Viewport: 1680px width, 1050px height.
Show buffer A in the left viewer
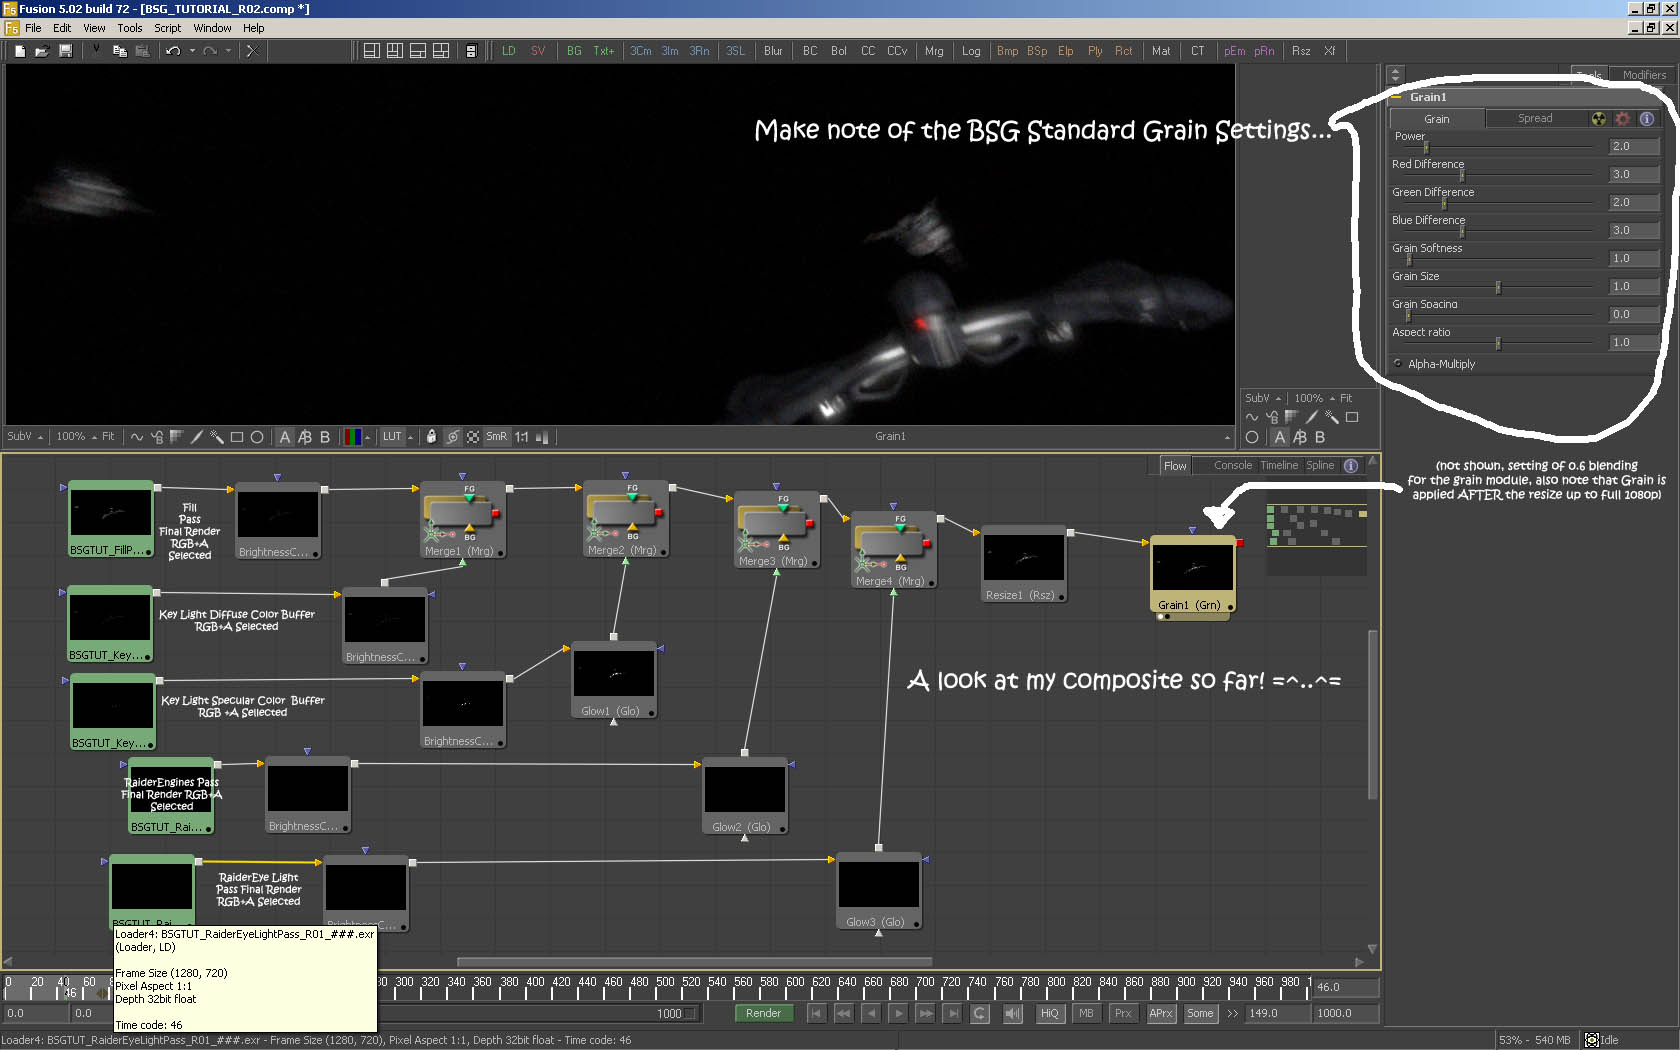pos(285,437)
